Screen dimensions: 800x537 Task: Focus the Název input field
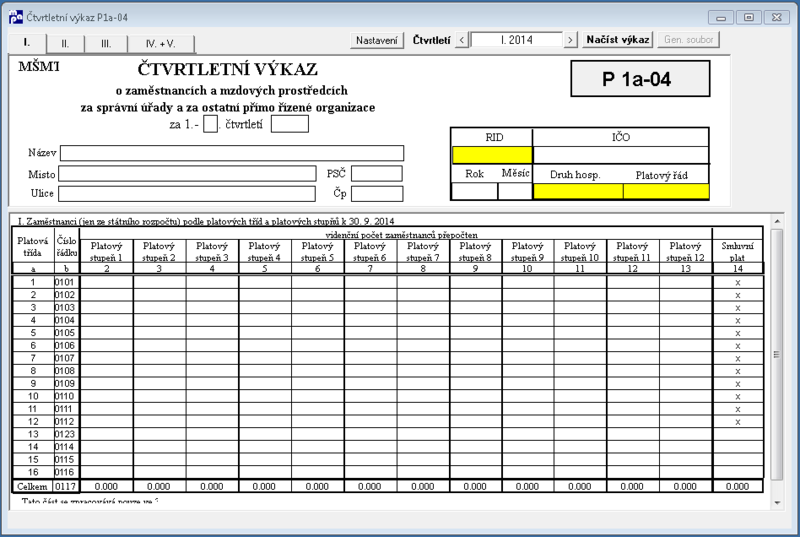point(232,153)
